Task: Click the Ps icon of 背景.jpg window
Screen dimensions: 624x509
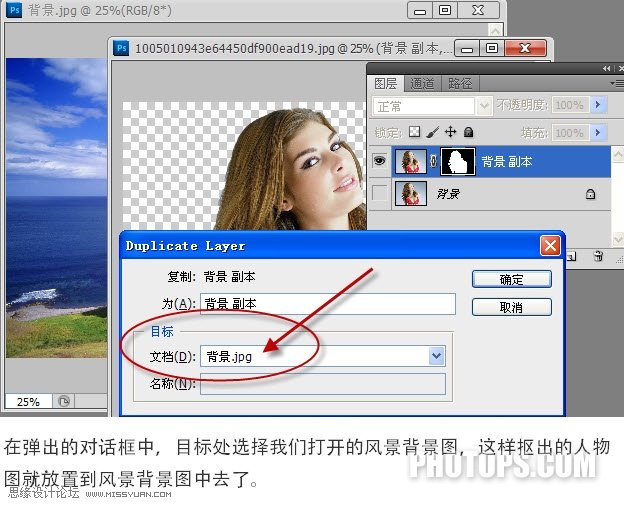Action: [15, 10]
